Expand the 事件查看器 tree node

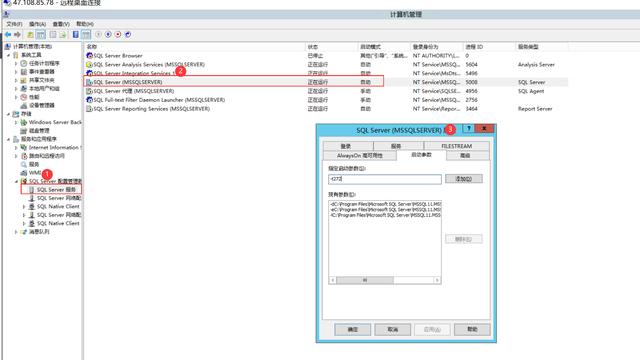(x=16, y=72)
